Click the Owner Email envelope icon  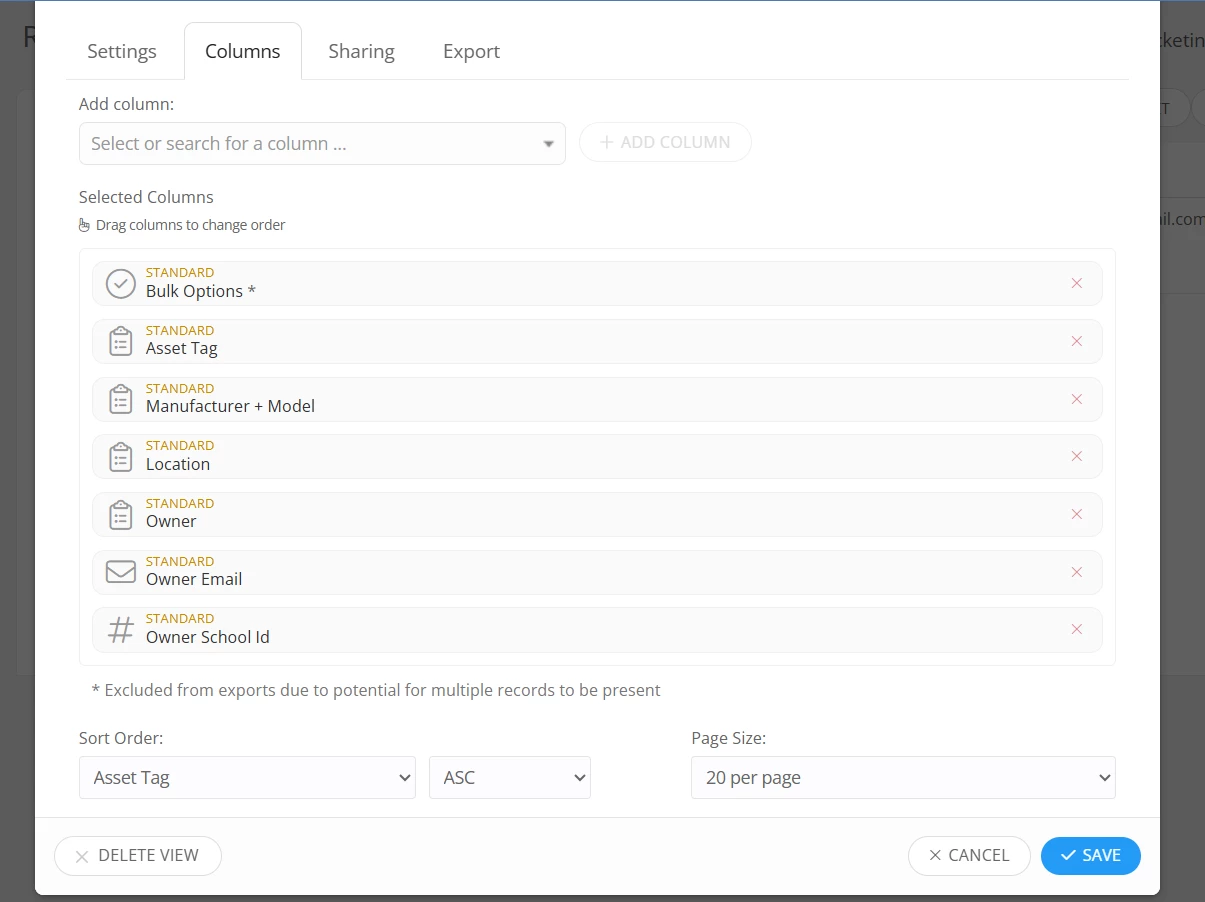coord(121,571)
